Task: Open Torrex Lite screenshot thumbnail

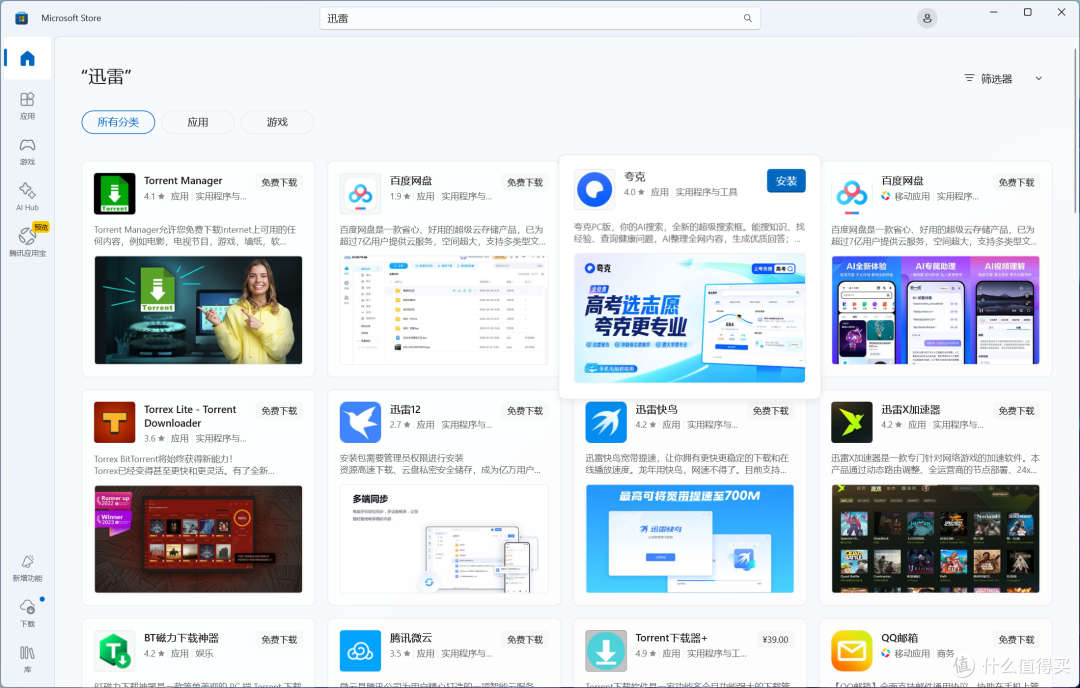Action: 198,539
